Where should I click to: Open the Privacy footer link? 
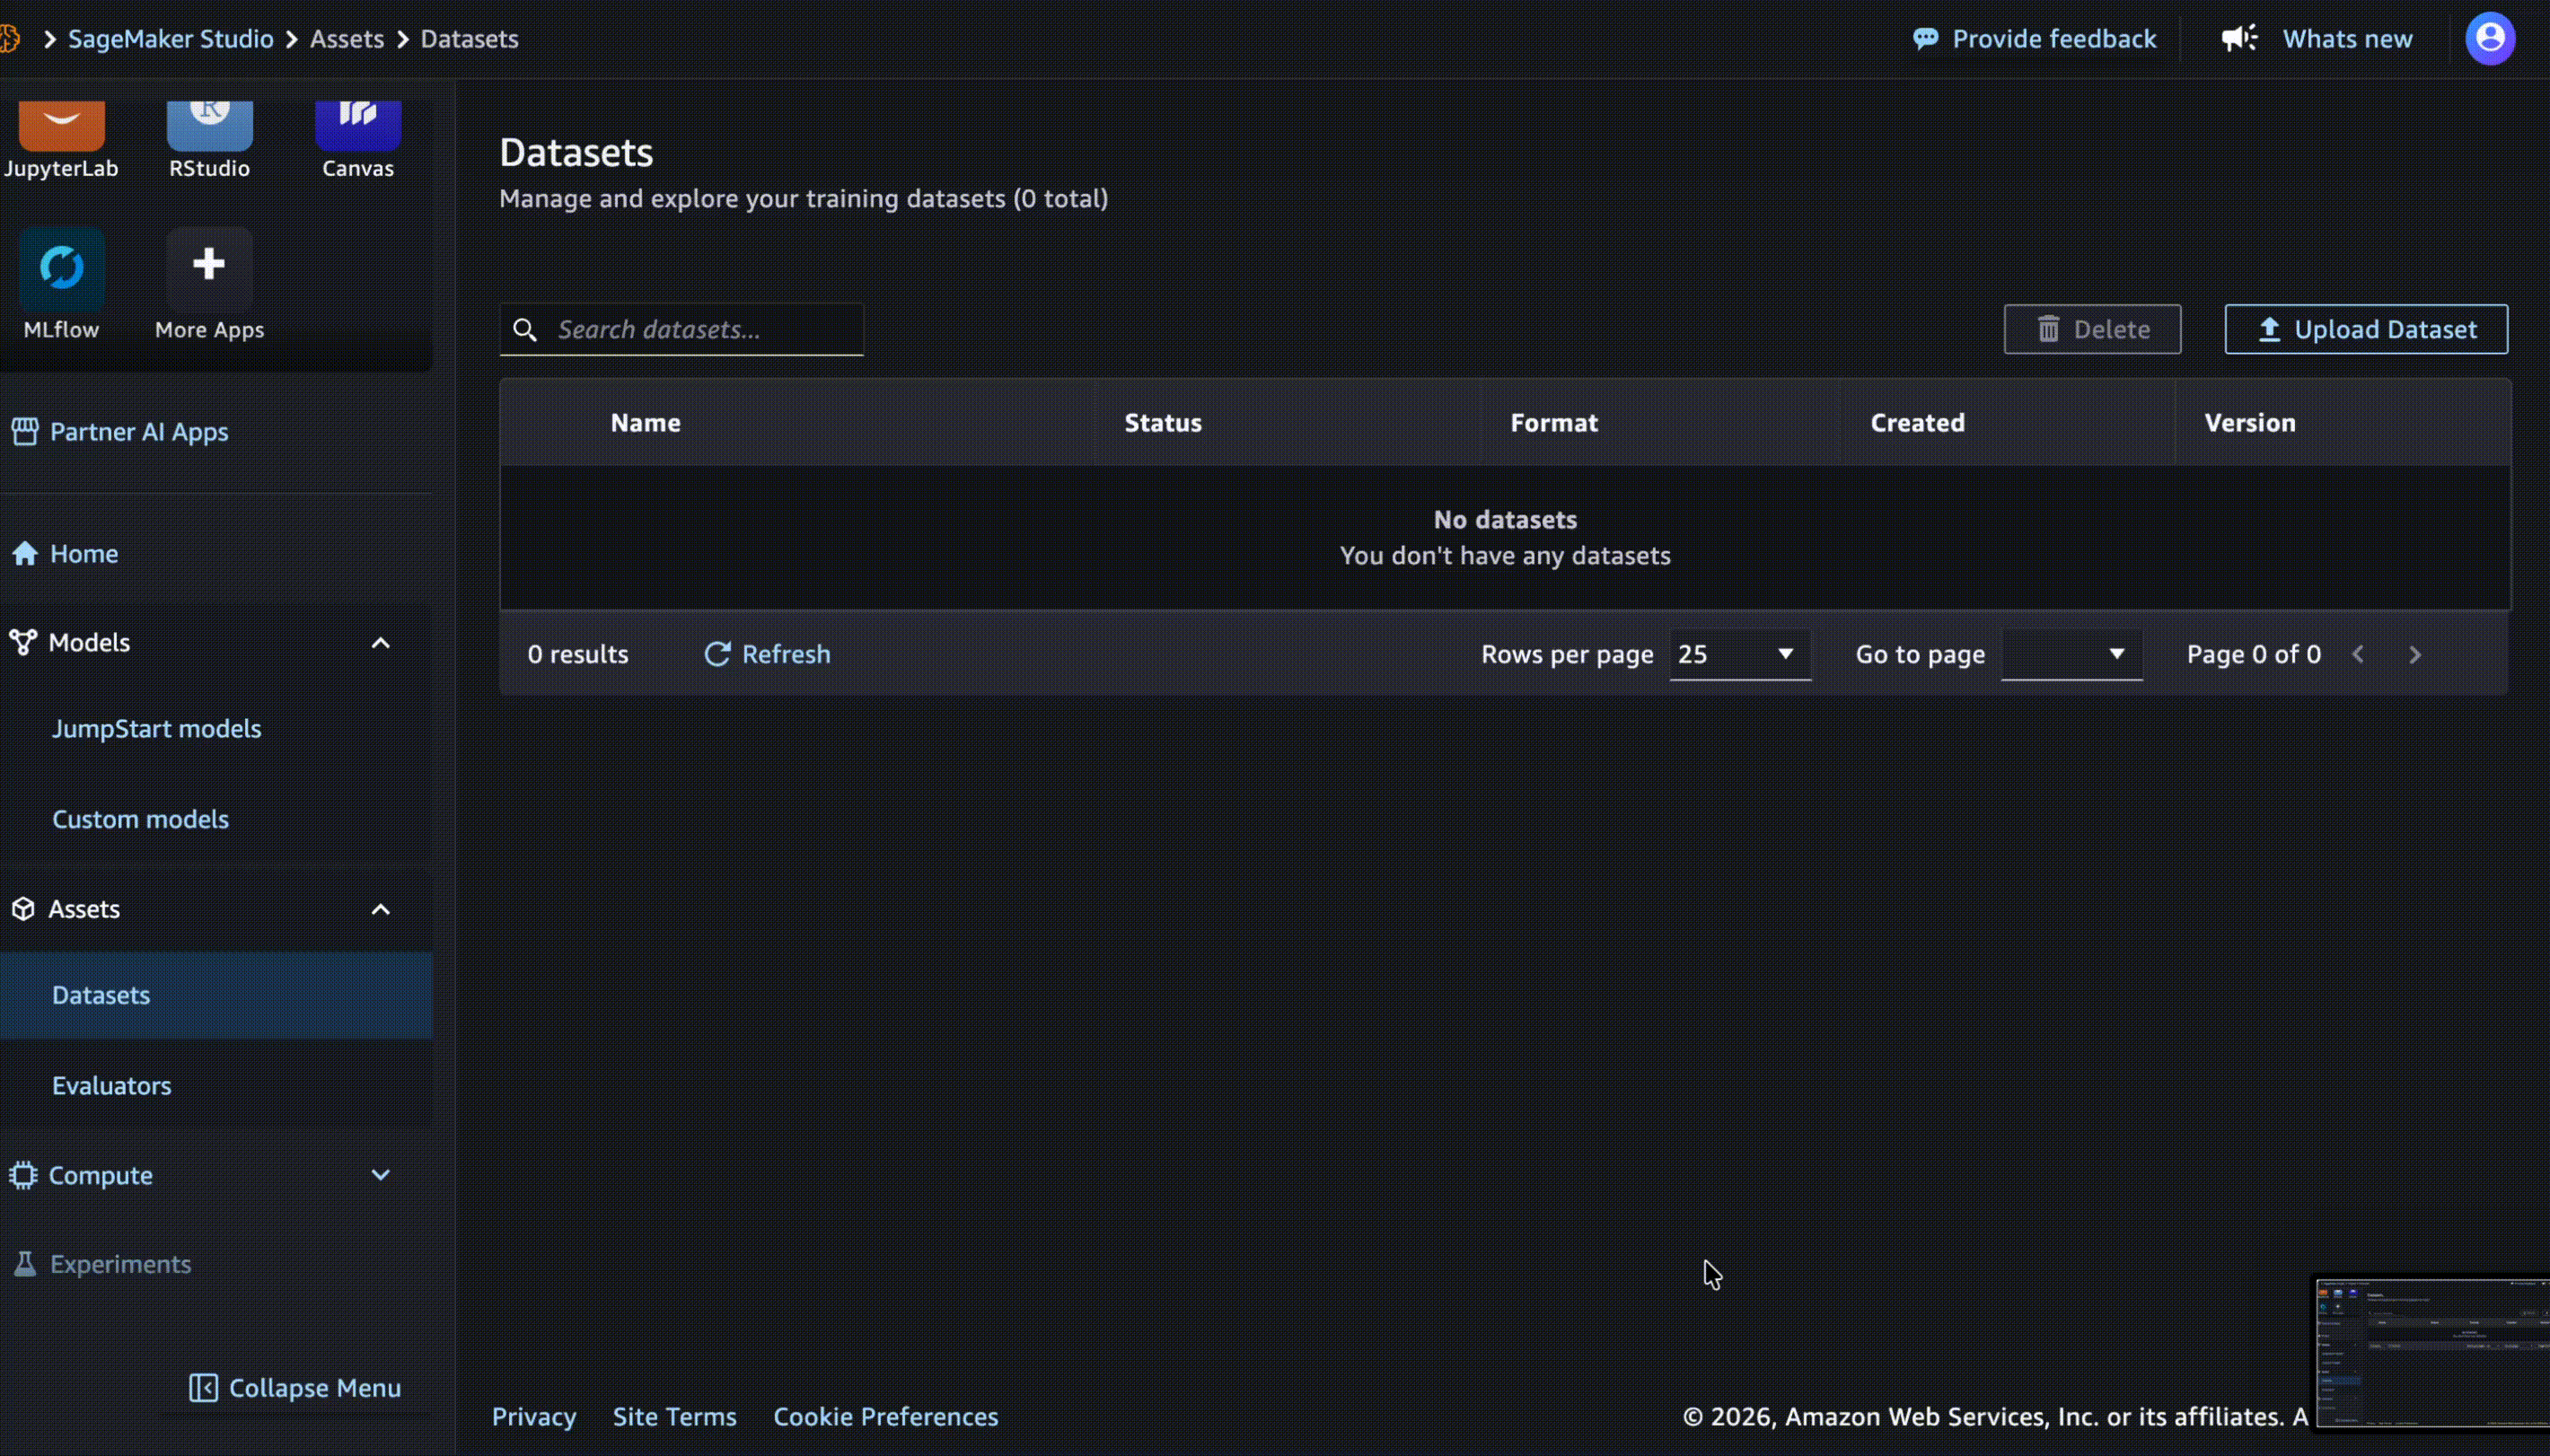(534, 1417)
